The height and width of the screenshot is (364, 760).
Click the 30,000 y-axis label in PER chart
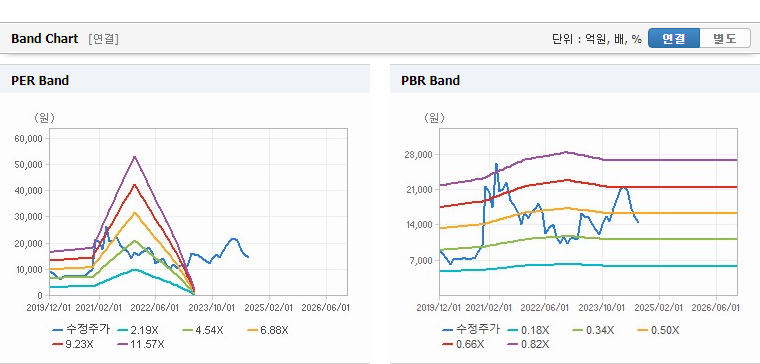(x=30, y=217)
